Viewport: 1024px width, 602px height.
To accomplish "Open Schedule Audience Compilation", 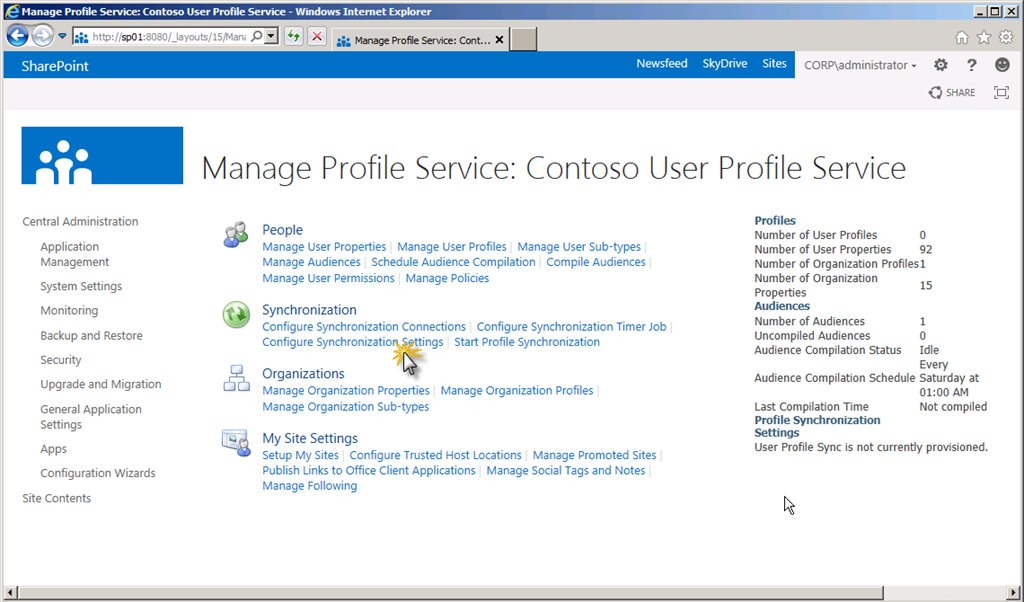I will [453, 262].
